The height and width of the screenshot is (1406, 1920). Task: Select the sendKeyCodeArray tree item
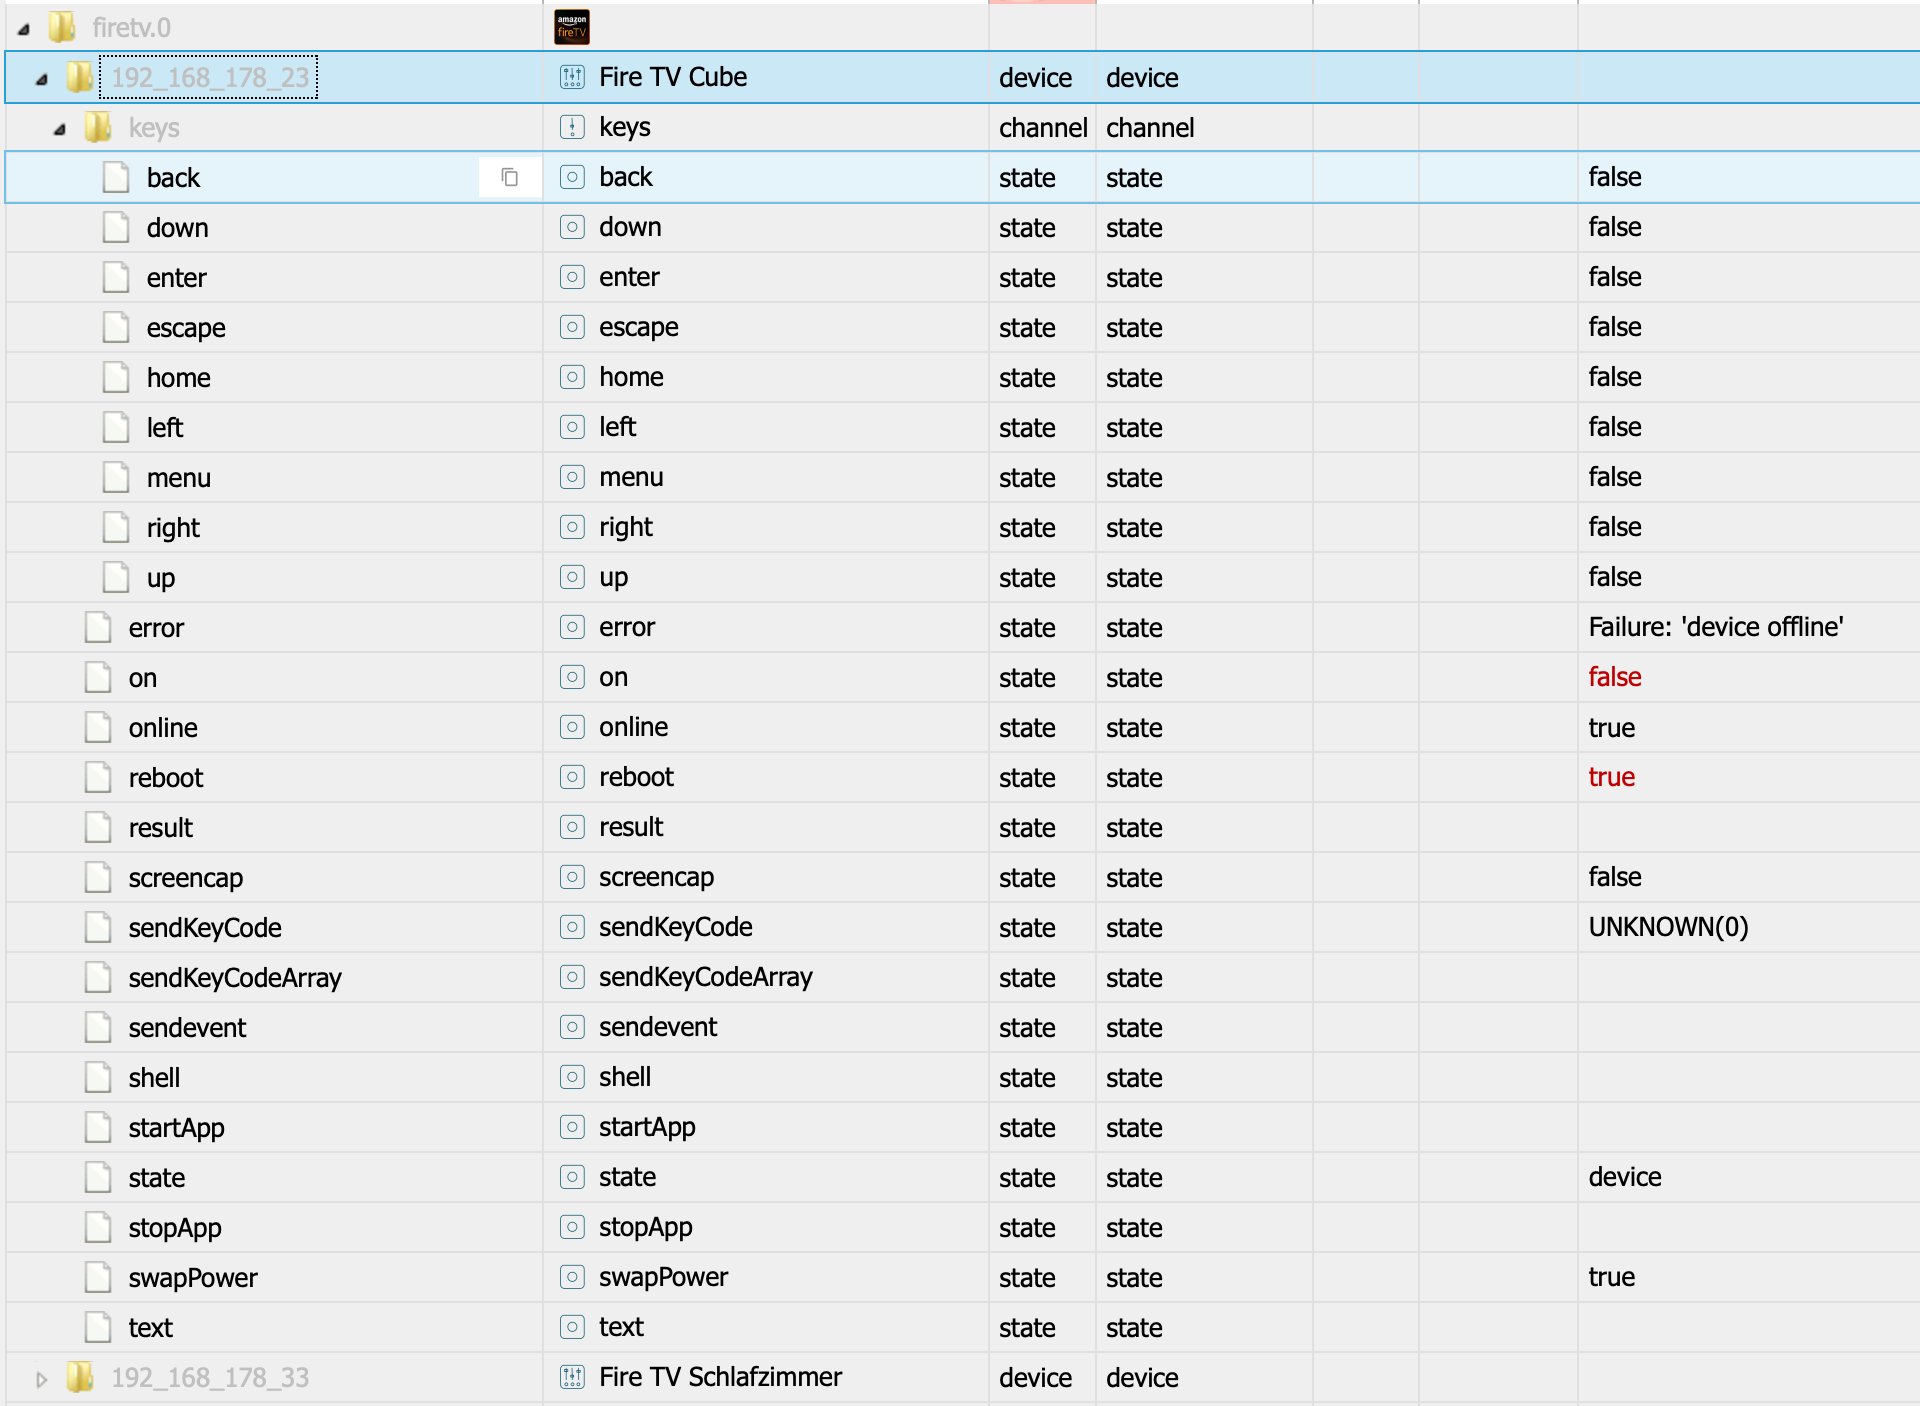click(235, 978)
